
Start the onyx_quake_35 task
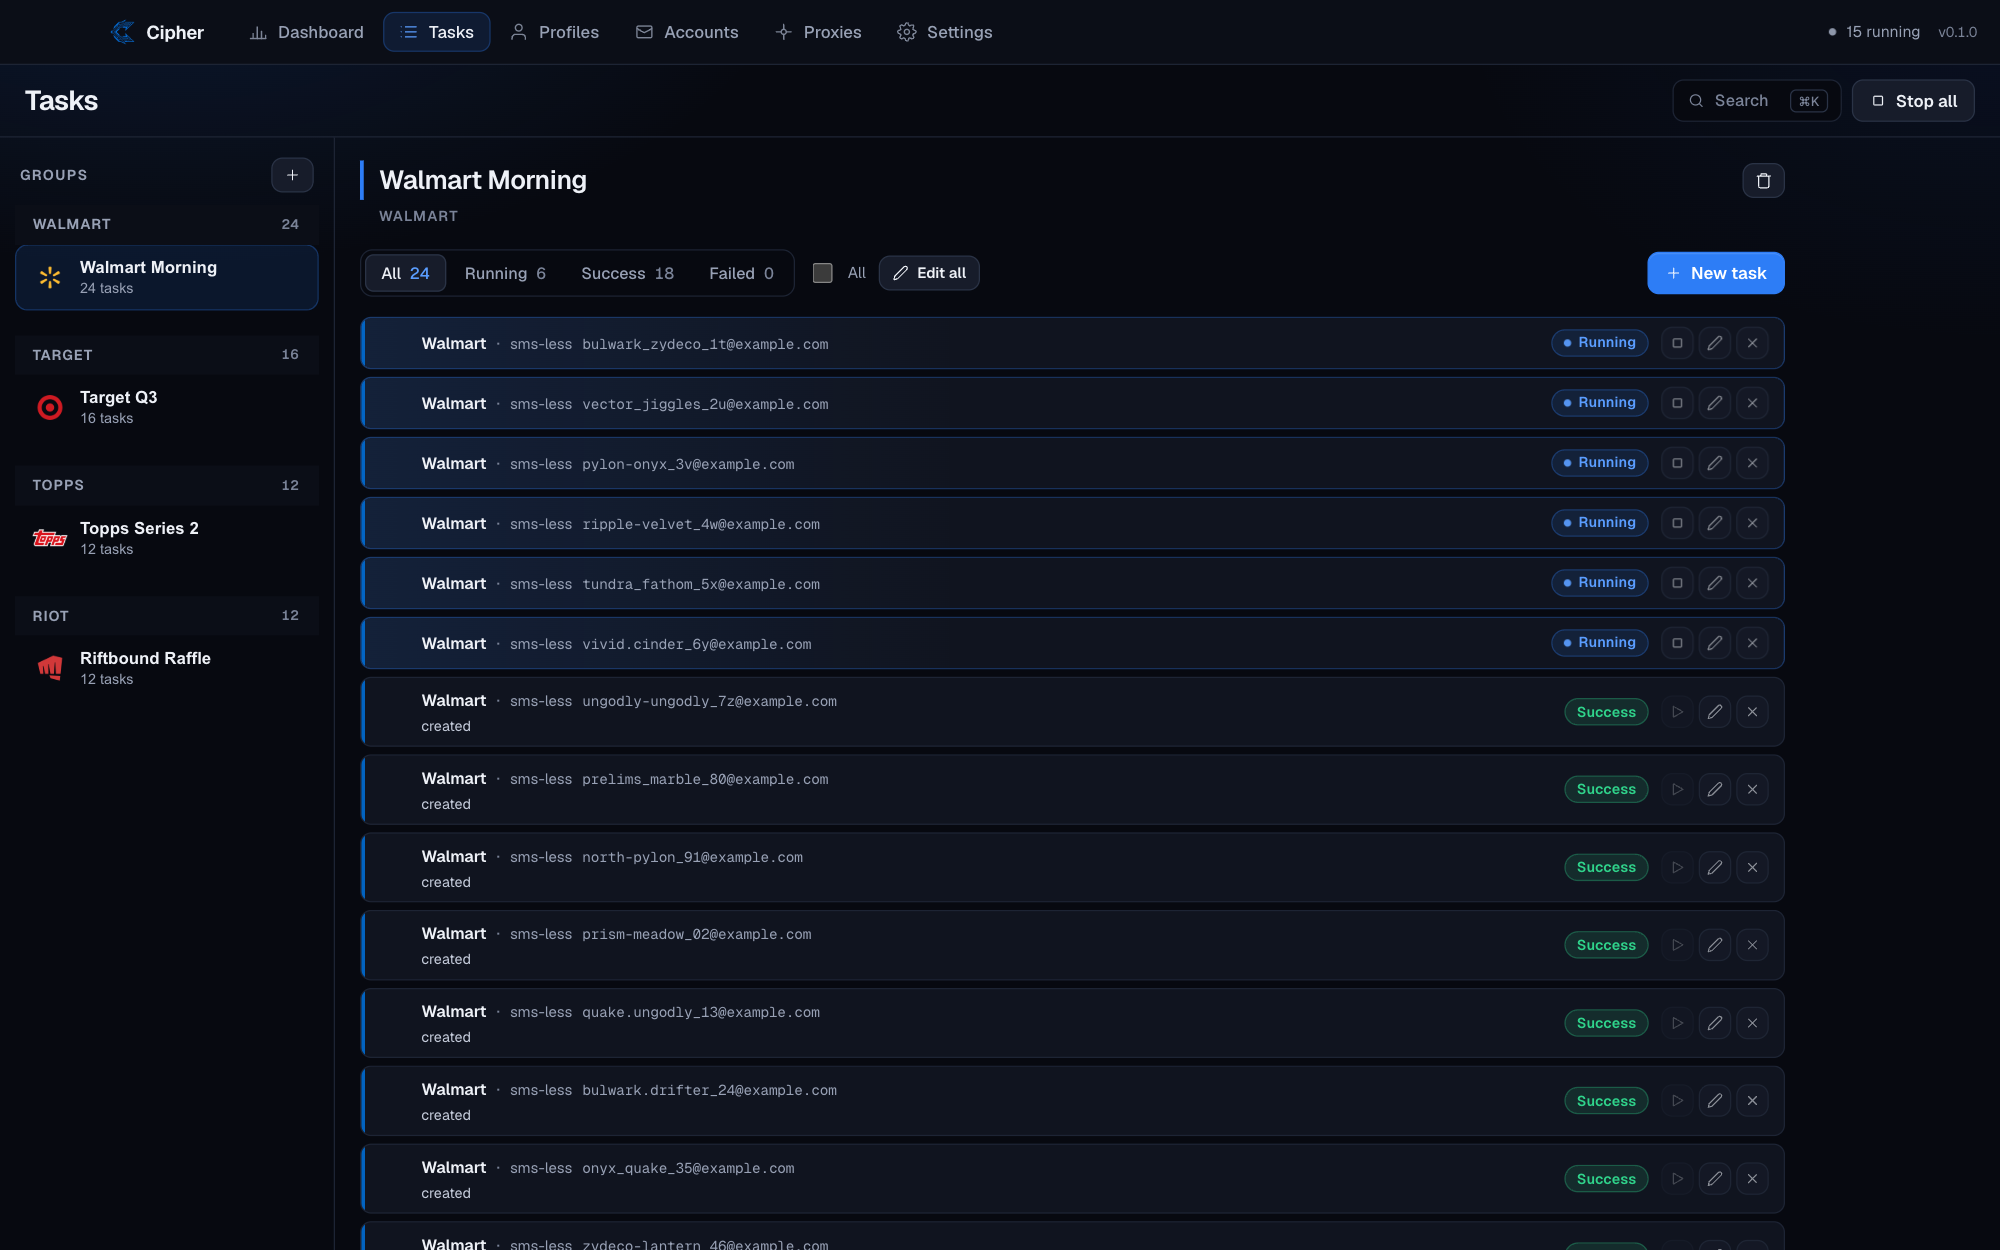click(1677, 1179)
